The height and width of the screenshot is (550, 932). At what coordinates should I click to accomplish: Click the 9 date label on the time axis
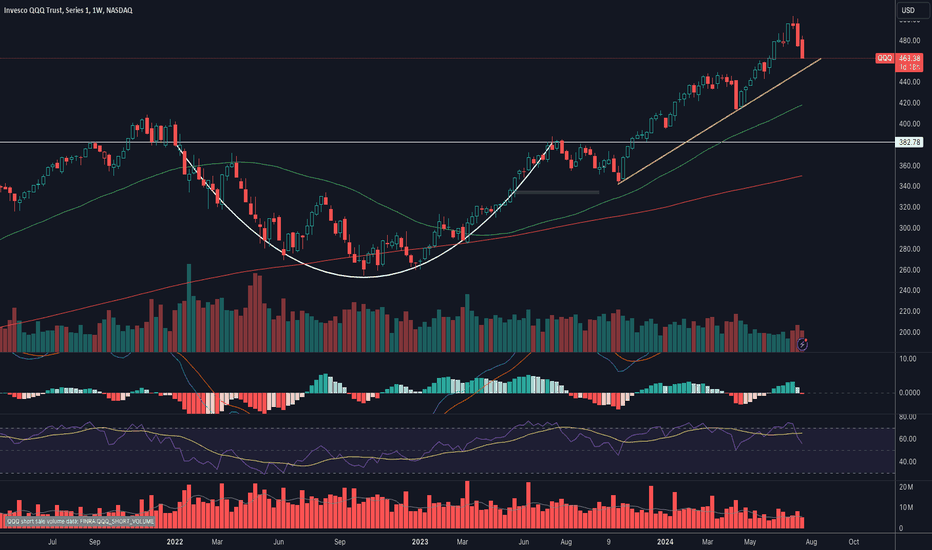coord(609,542)
